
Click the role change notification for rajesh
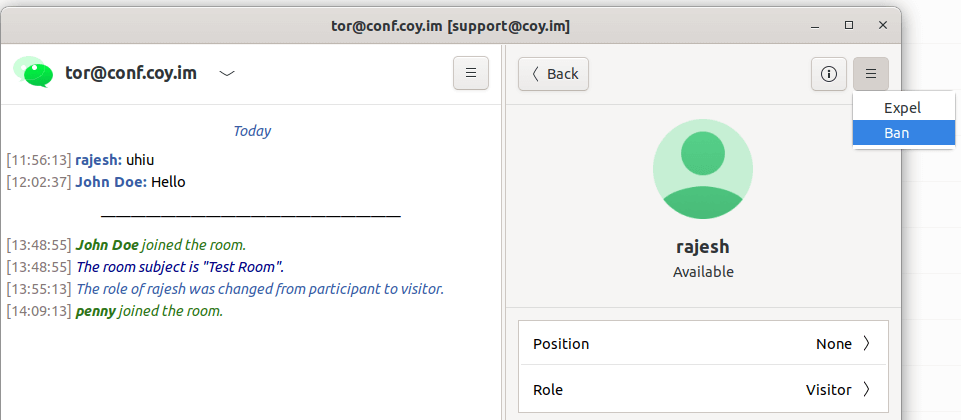click(259, 289)
